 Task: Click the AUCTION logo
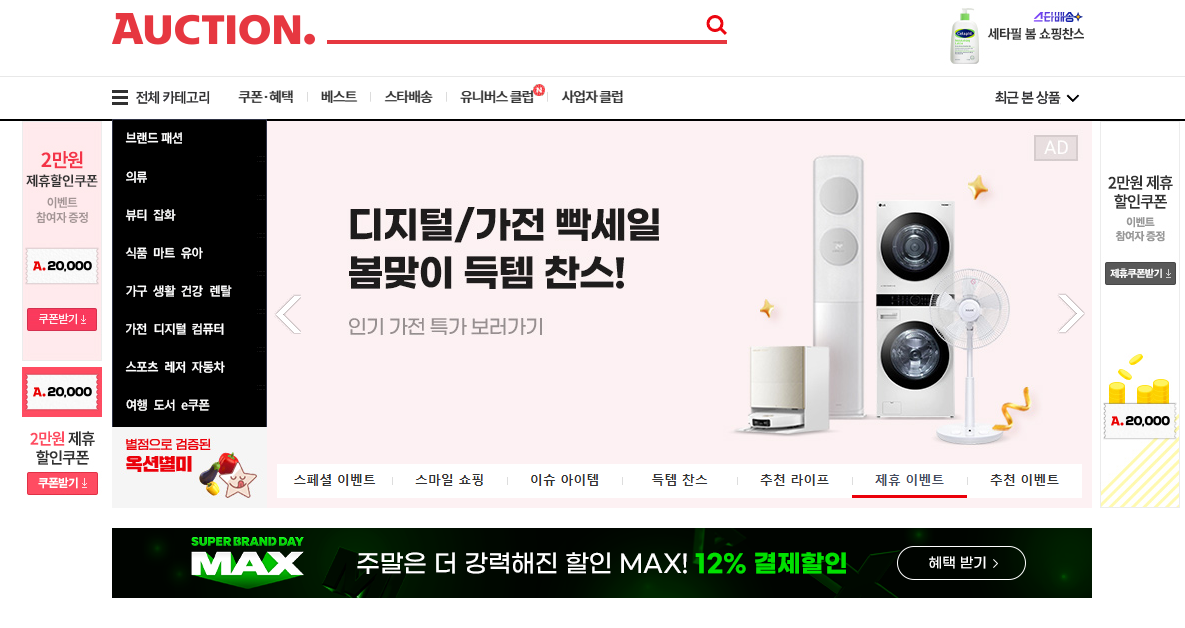point(213,29)
